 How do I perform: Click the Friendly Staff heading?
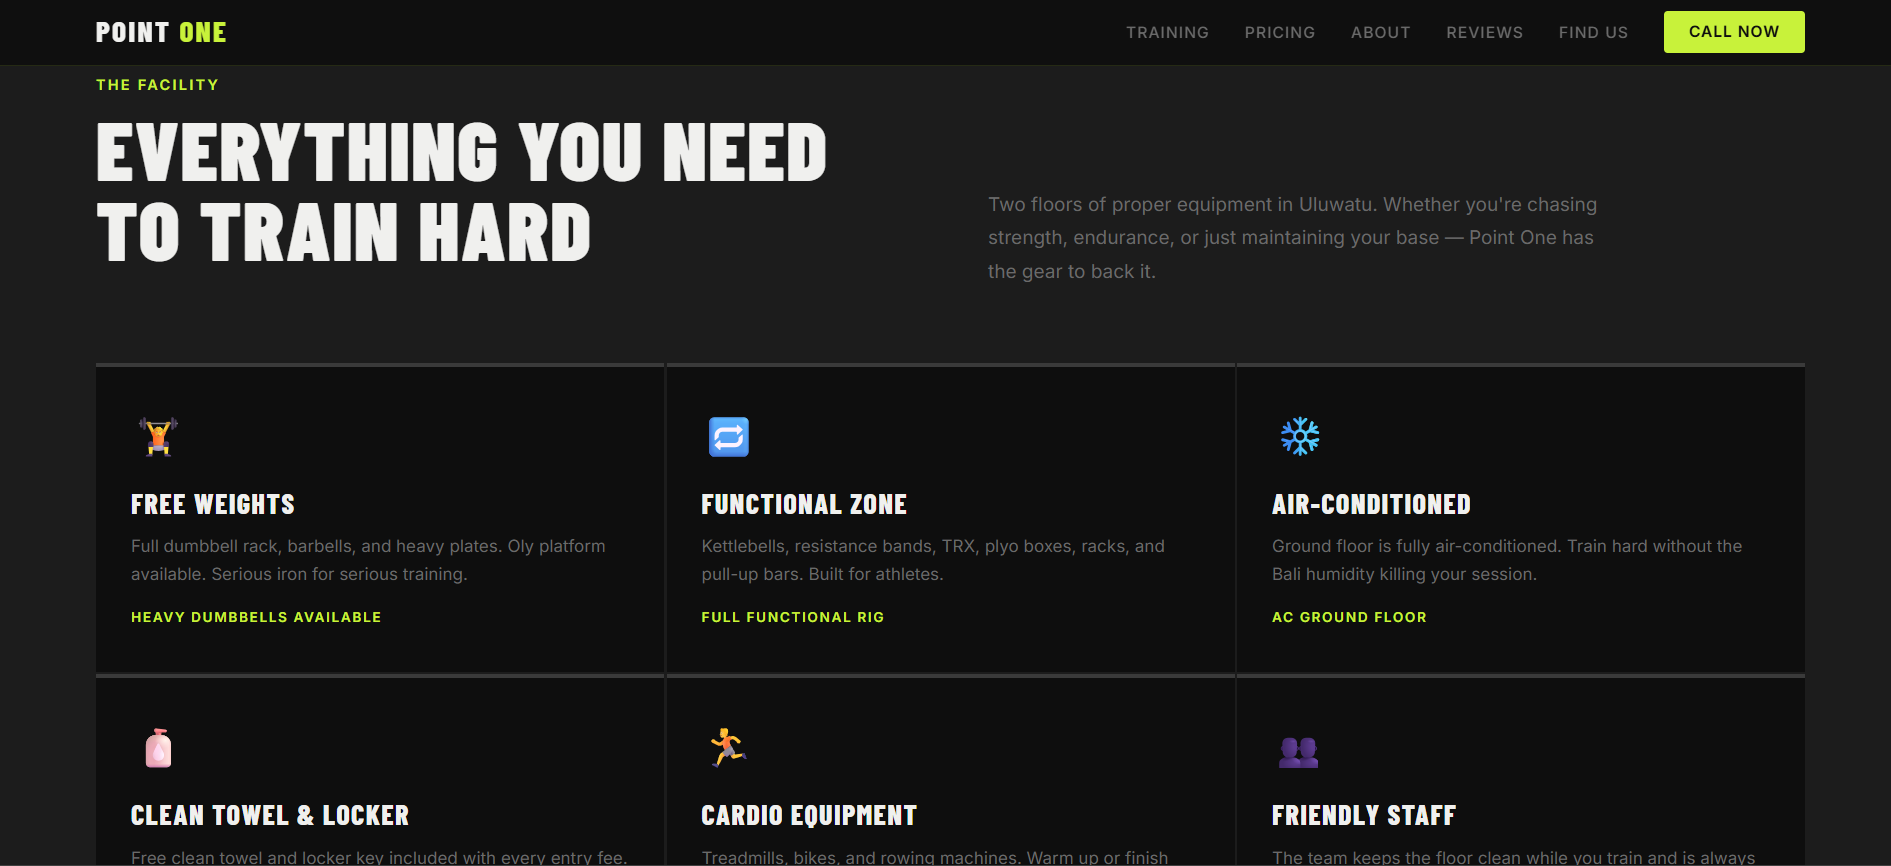(x=1364, y=815)
